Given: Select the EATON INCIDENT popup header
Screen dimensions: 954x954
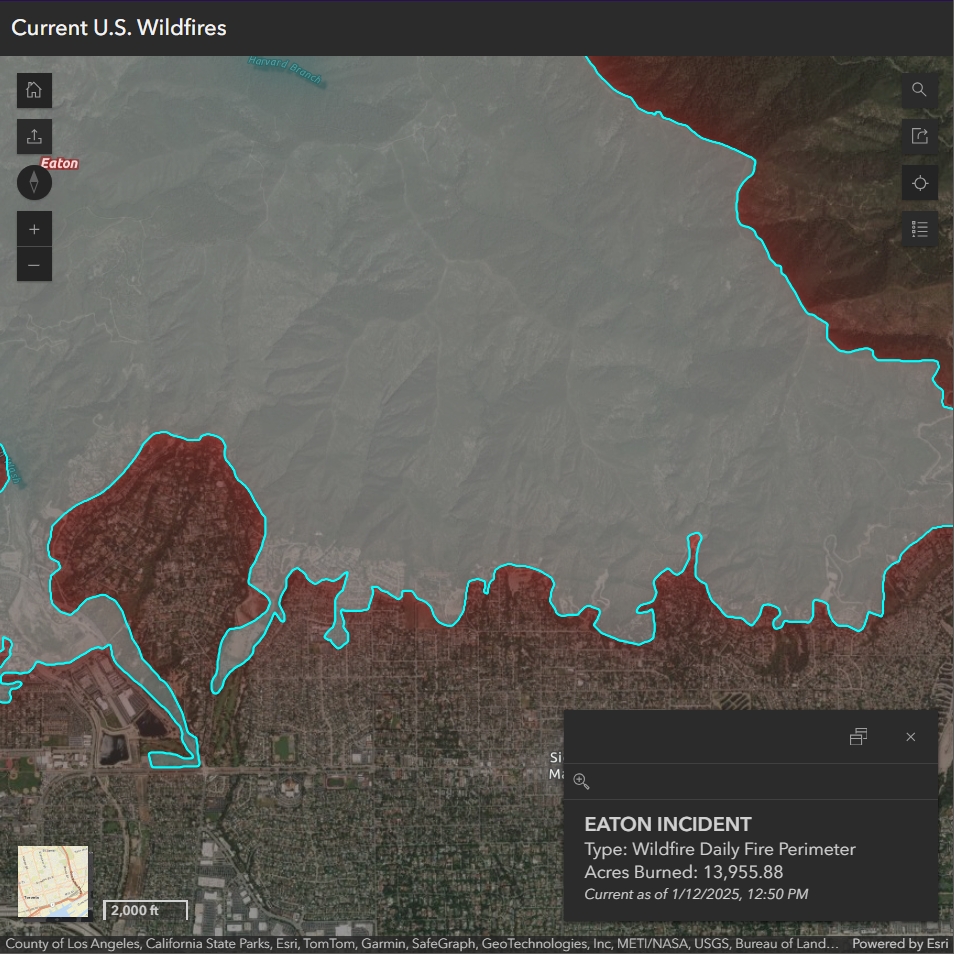Looking at the screenshot, I should [668, 824].
